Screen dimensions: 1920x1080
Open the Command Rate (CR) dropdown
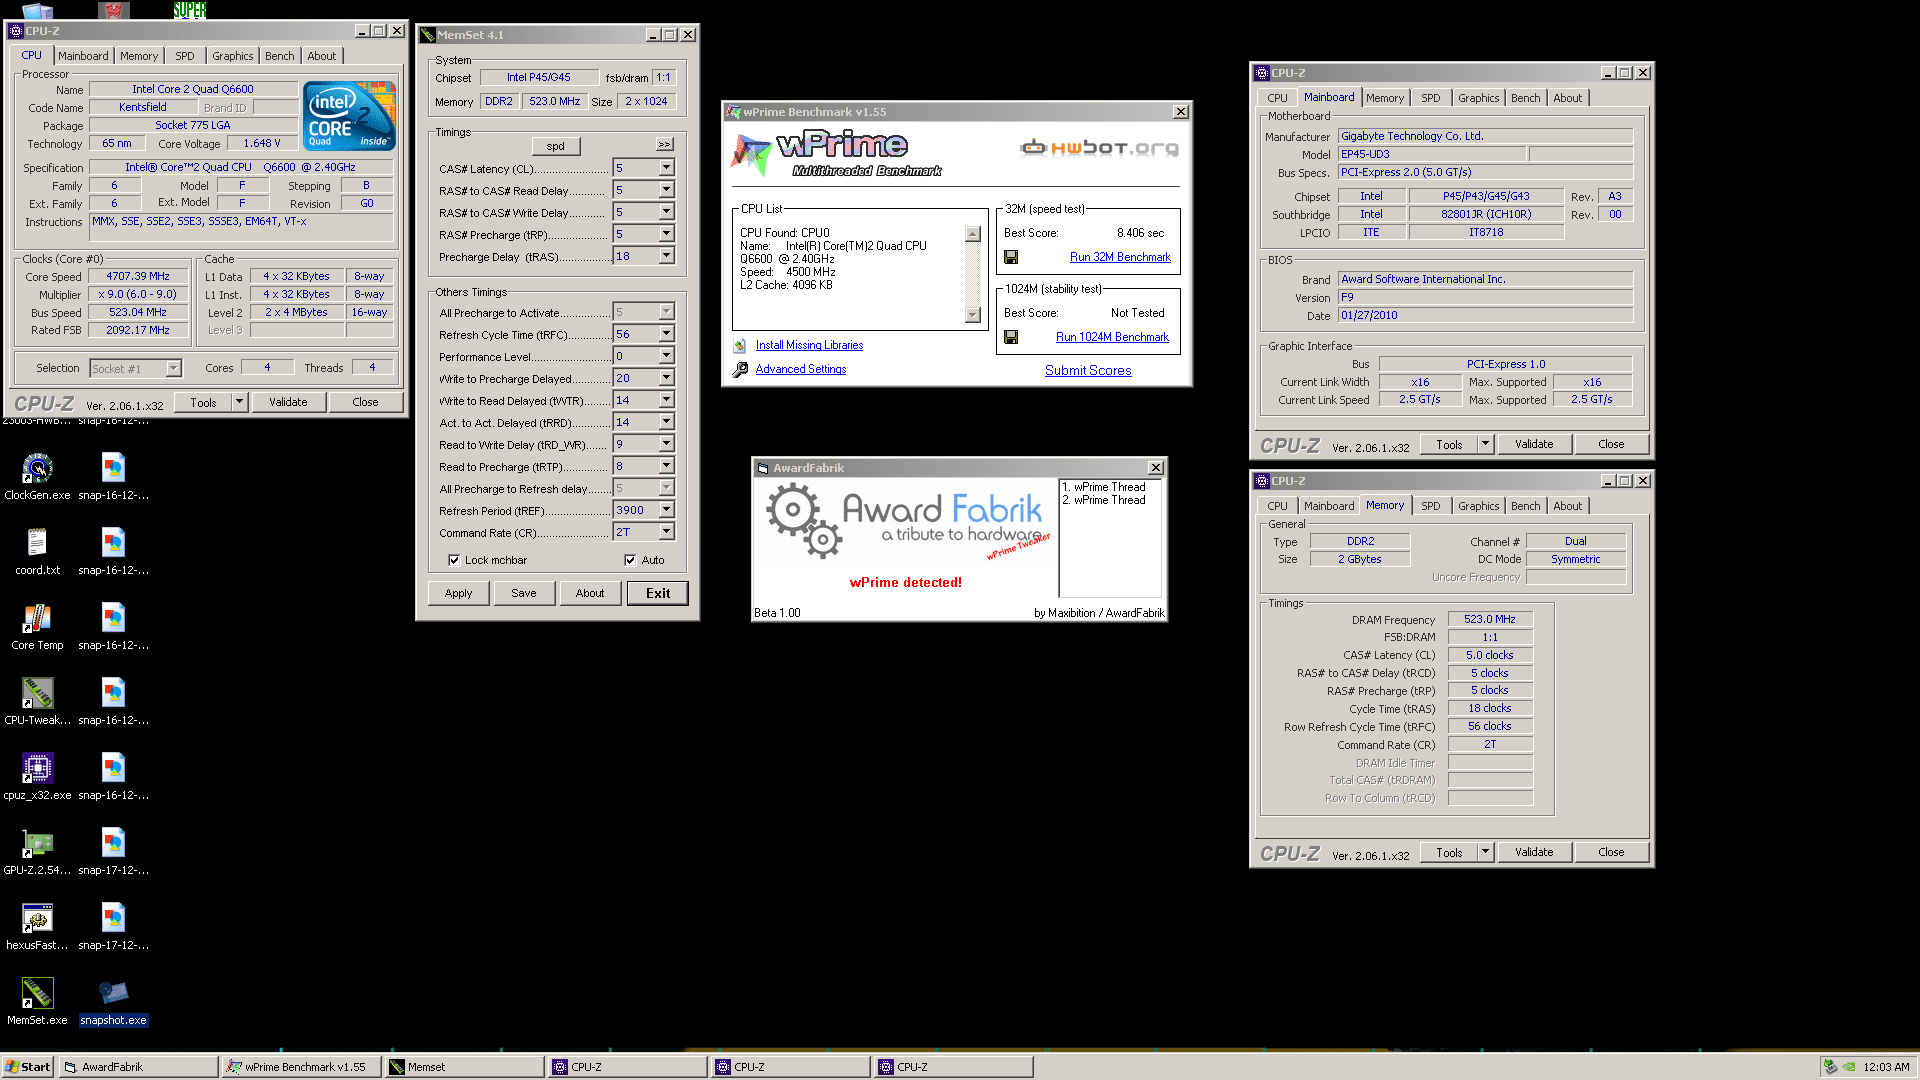tap(666, 532)
